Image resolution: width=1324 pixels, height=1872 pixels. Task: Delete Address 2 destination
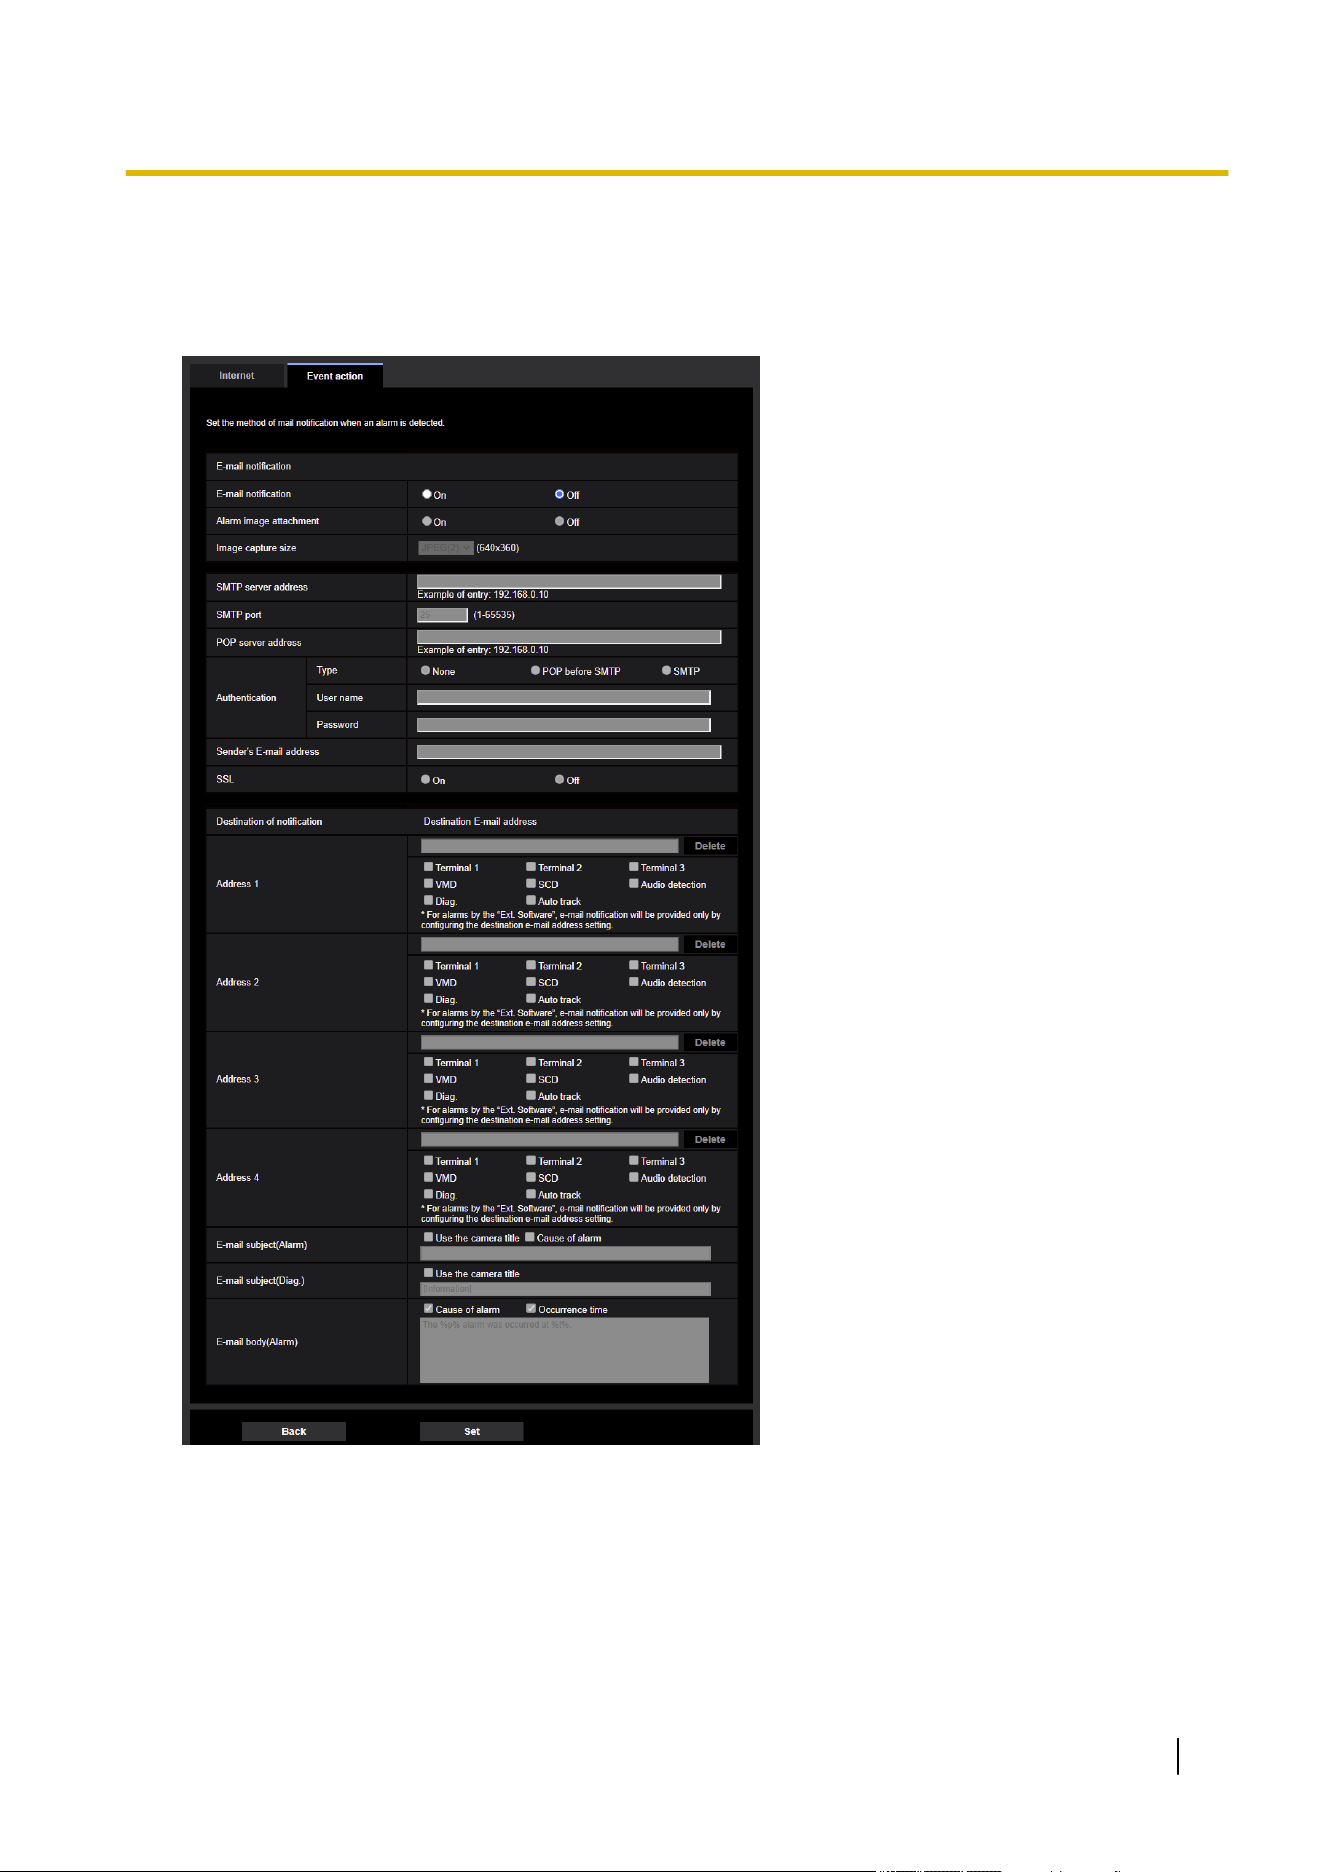pos(710,944)
